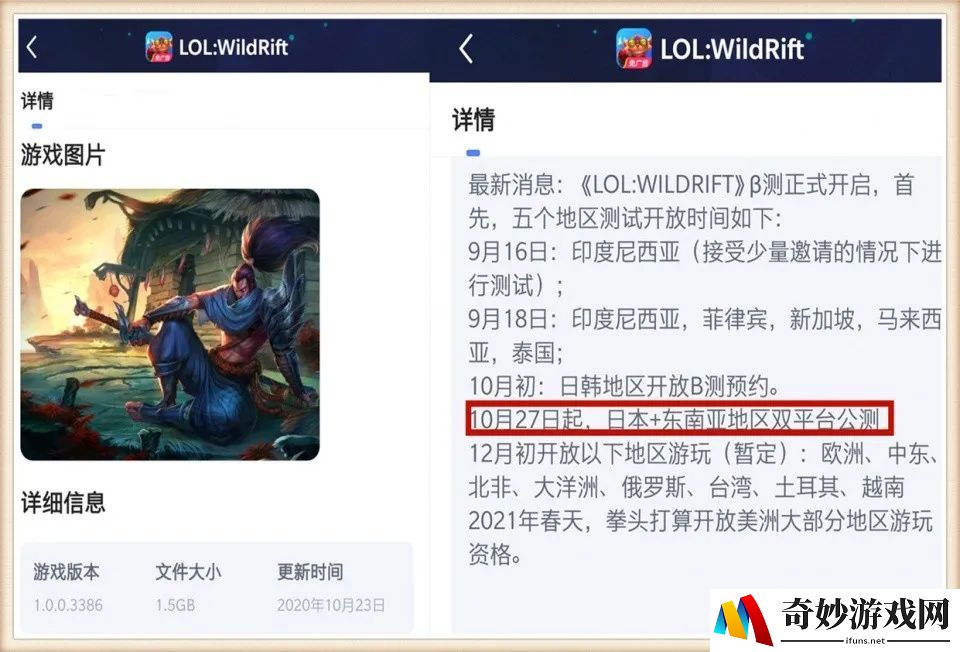Tap the back arrow in left panel
The height and width of the screenshot is (652, 960).
click(x=32, y=47)
